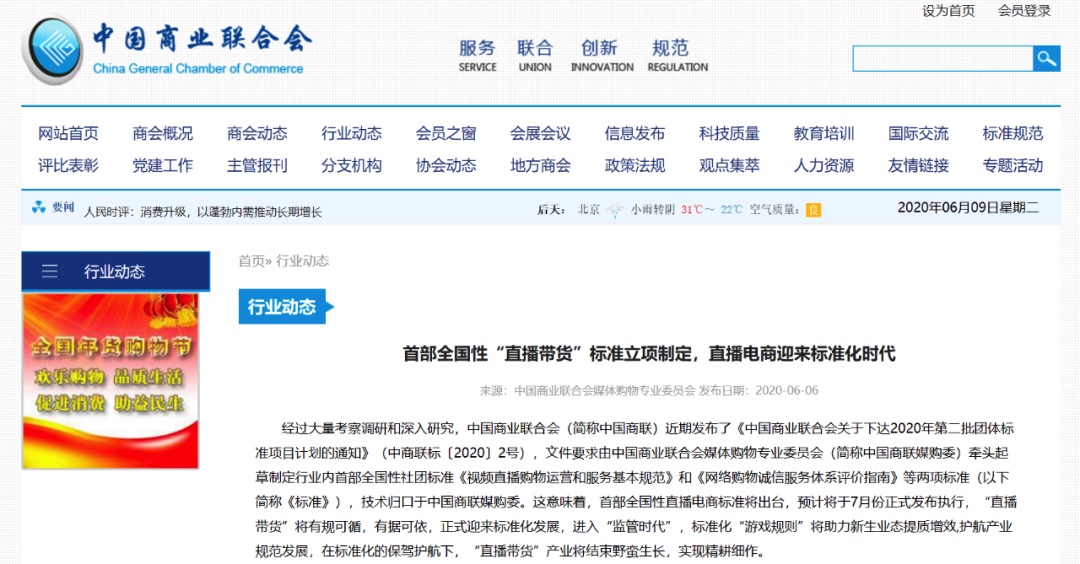The width and height of the screenshot is (1080, 564).
Task: Click the 会员登录 link
Action: (x=1024, y=11)
